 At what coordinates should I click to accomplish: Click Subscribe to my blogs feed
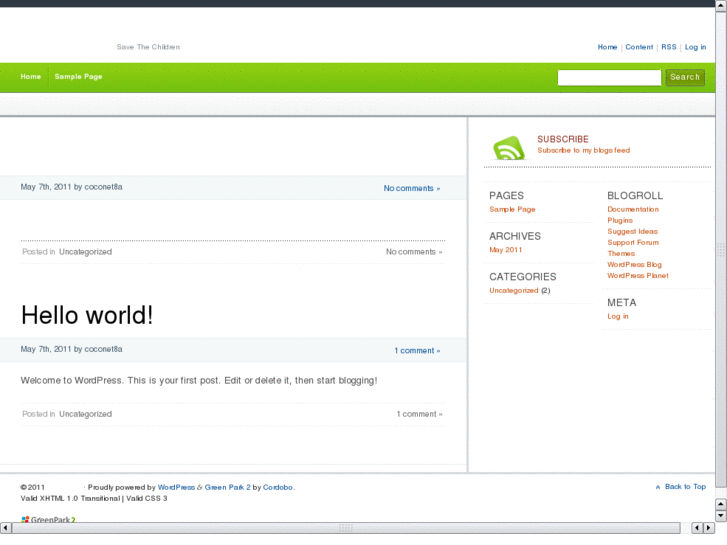[x=584, y=150]
